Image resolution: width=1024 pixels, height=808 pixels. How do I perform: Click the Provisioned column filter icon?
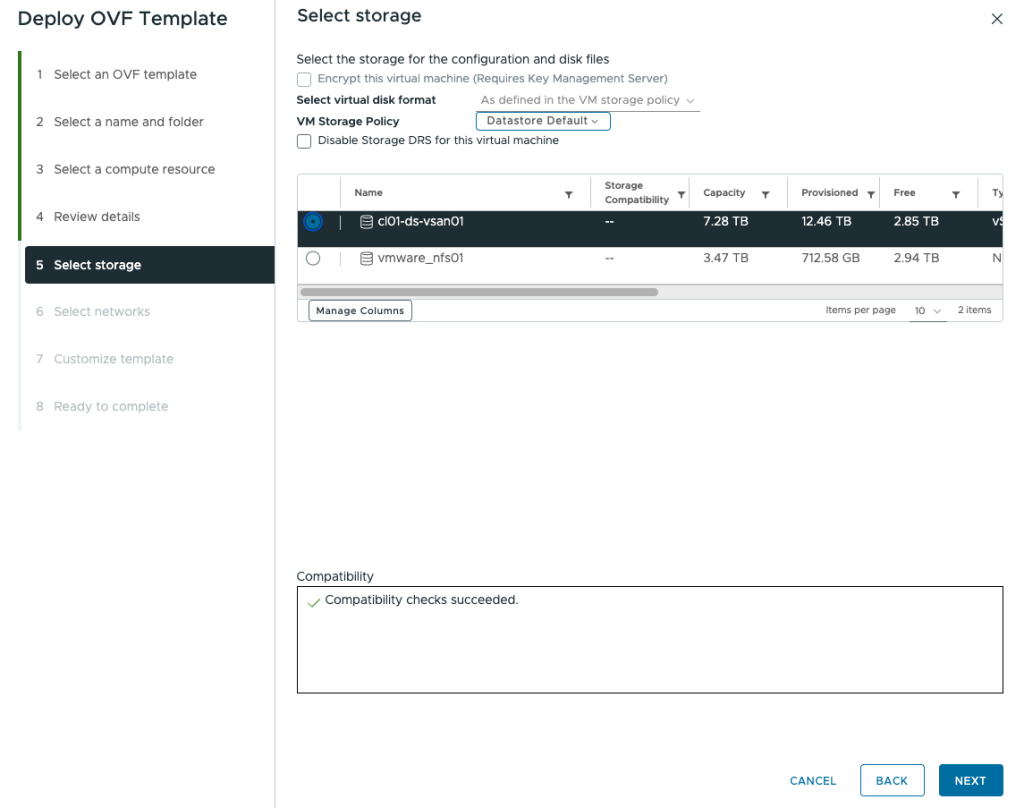[x=871, y=194]
